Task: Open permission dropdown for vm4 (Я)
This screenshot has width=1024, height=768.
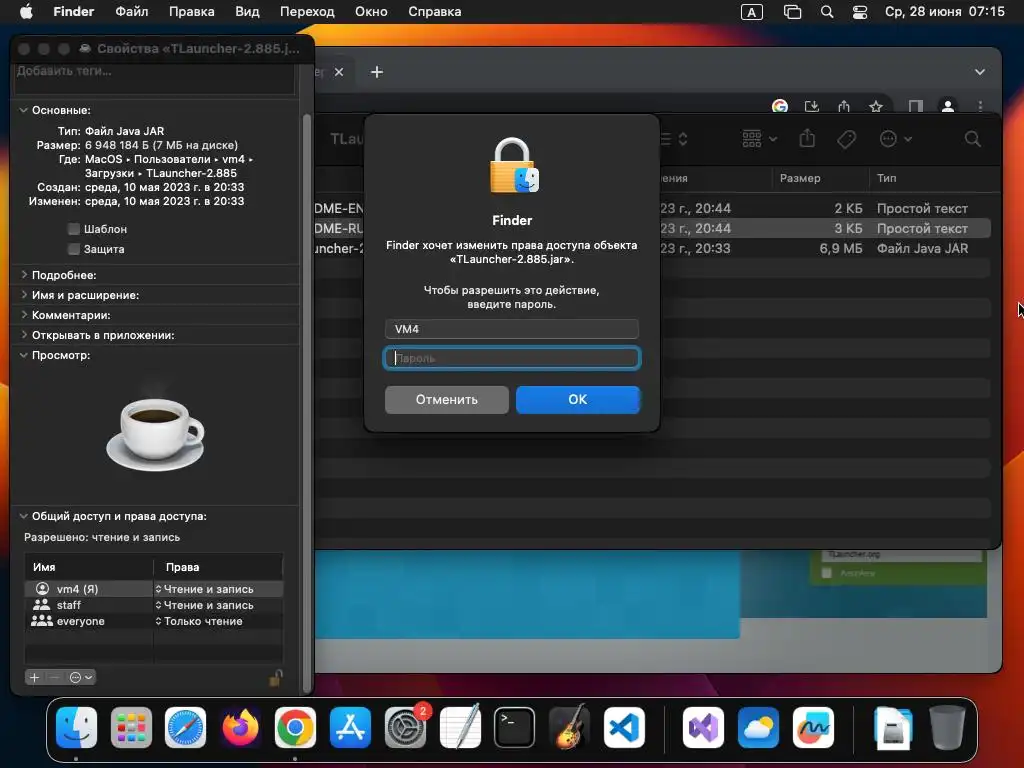Action: coord(204,589)
